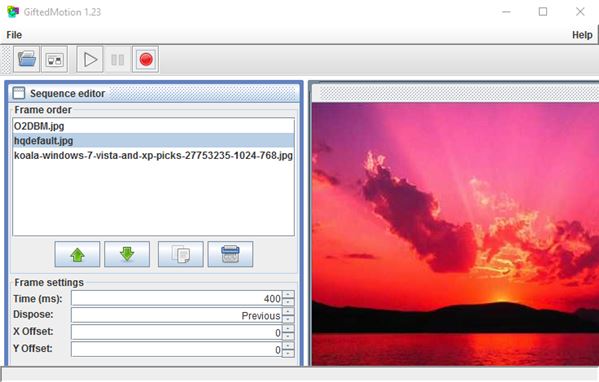Screen dimensions: 599x382
Task: Select the koala-windows-7 frame
Action: 154,155
